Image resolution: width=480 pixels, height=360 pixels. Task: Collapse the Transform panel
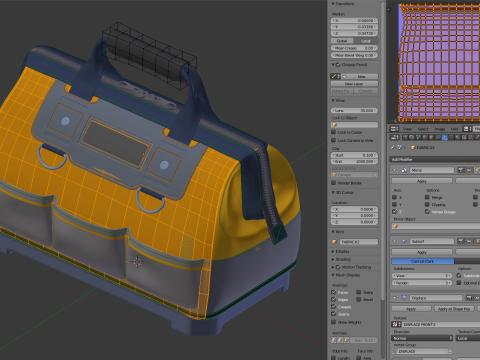(x=333, y=4)
